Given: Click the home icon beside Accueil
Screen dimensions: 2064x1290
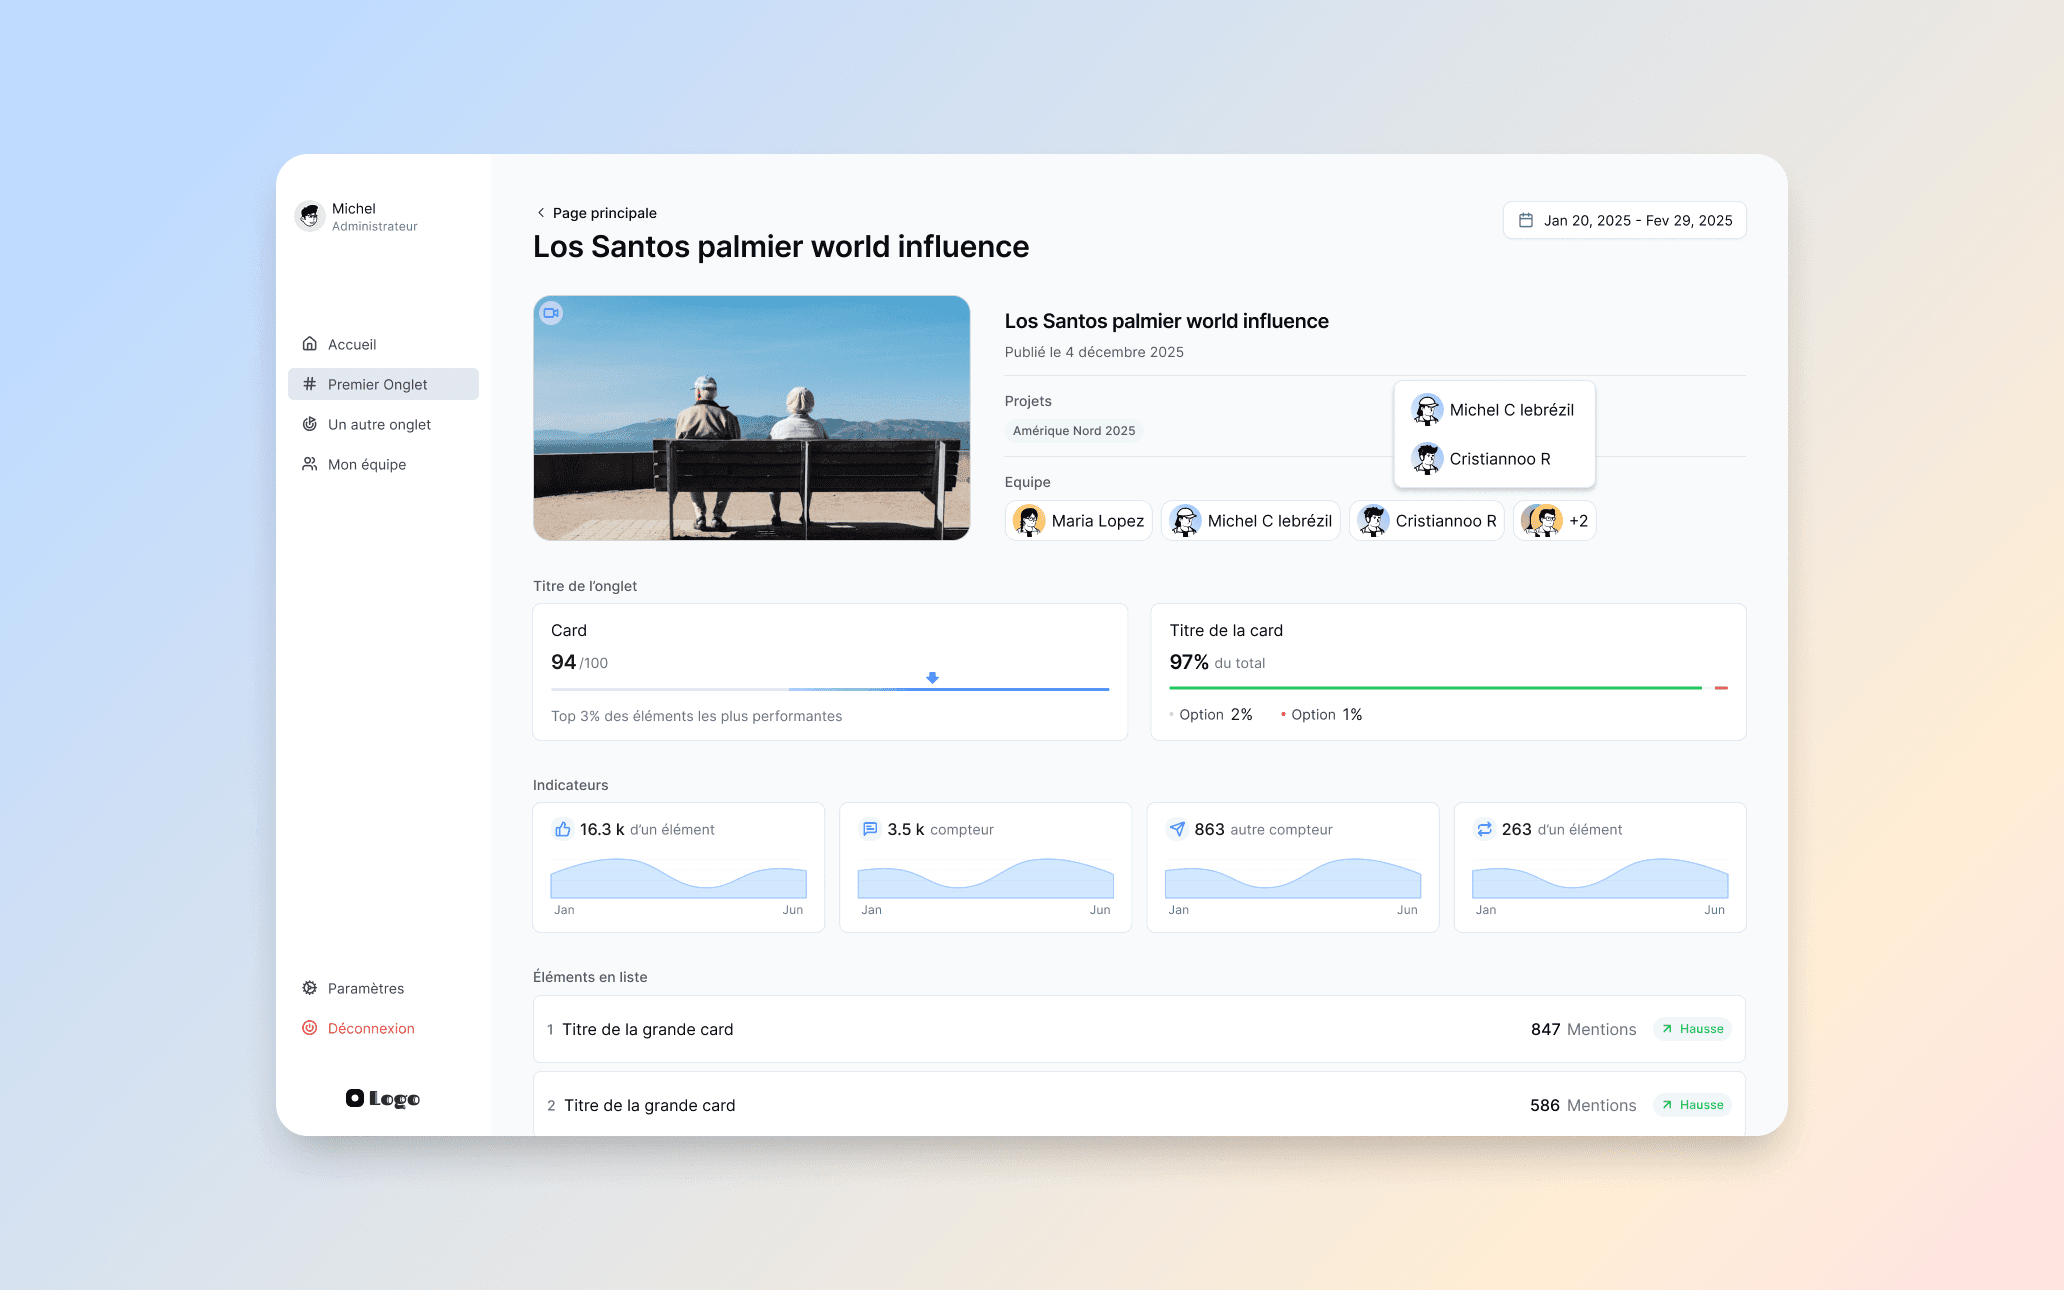Looking at the screenshot, I should click(x=310, y=344).
